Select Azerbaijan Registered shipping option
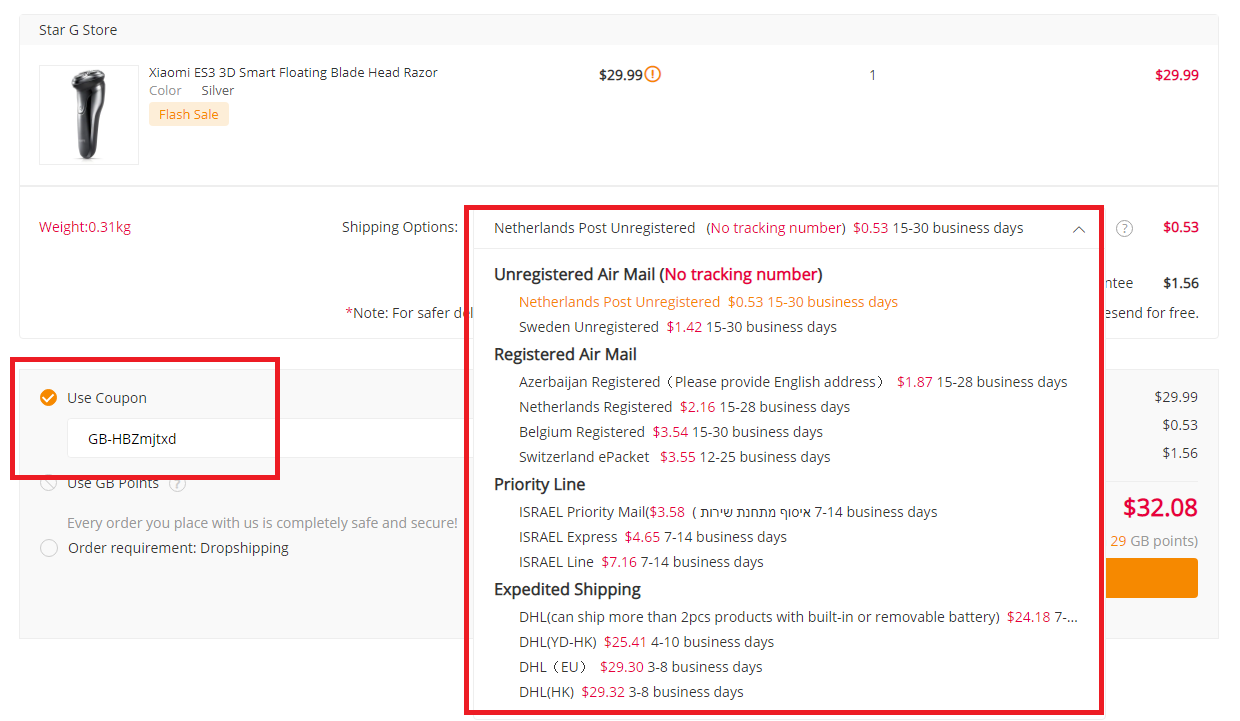Image resolution: width=1240 pixels, height=721 pixels. (792, 382)
